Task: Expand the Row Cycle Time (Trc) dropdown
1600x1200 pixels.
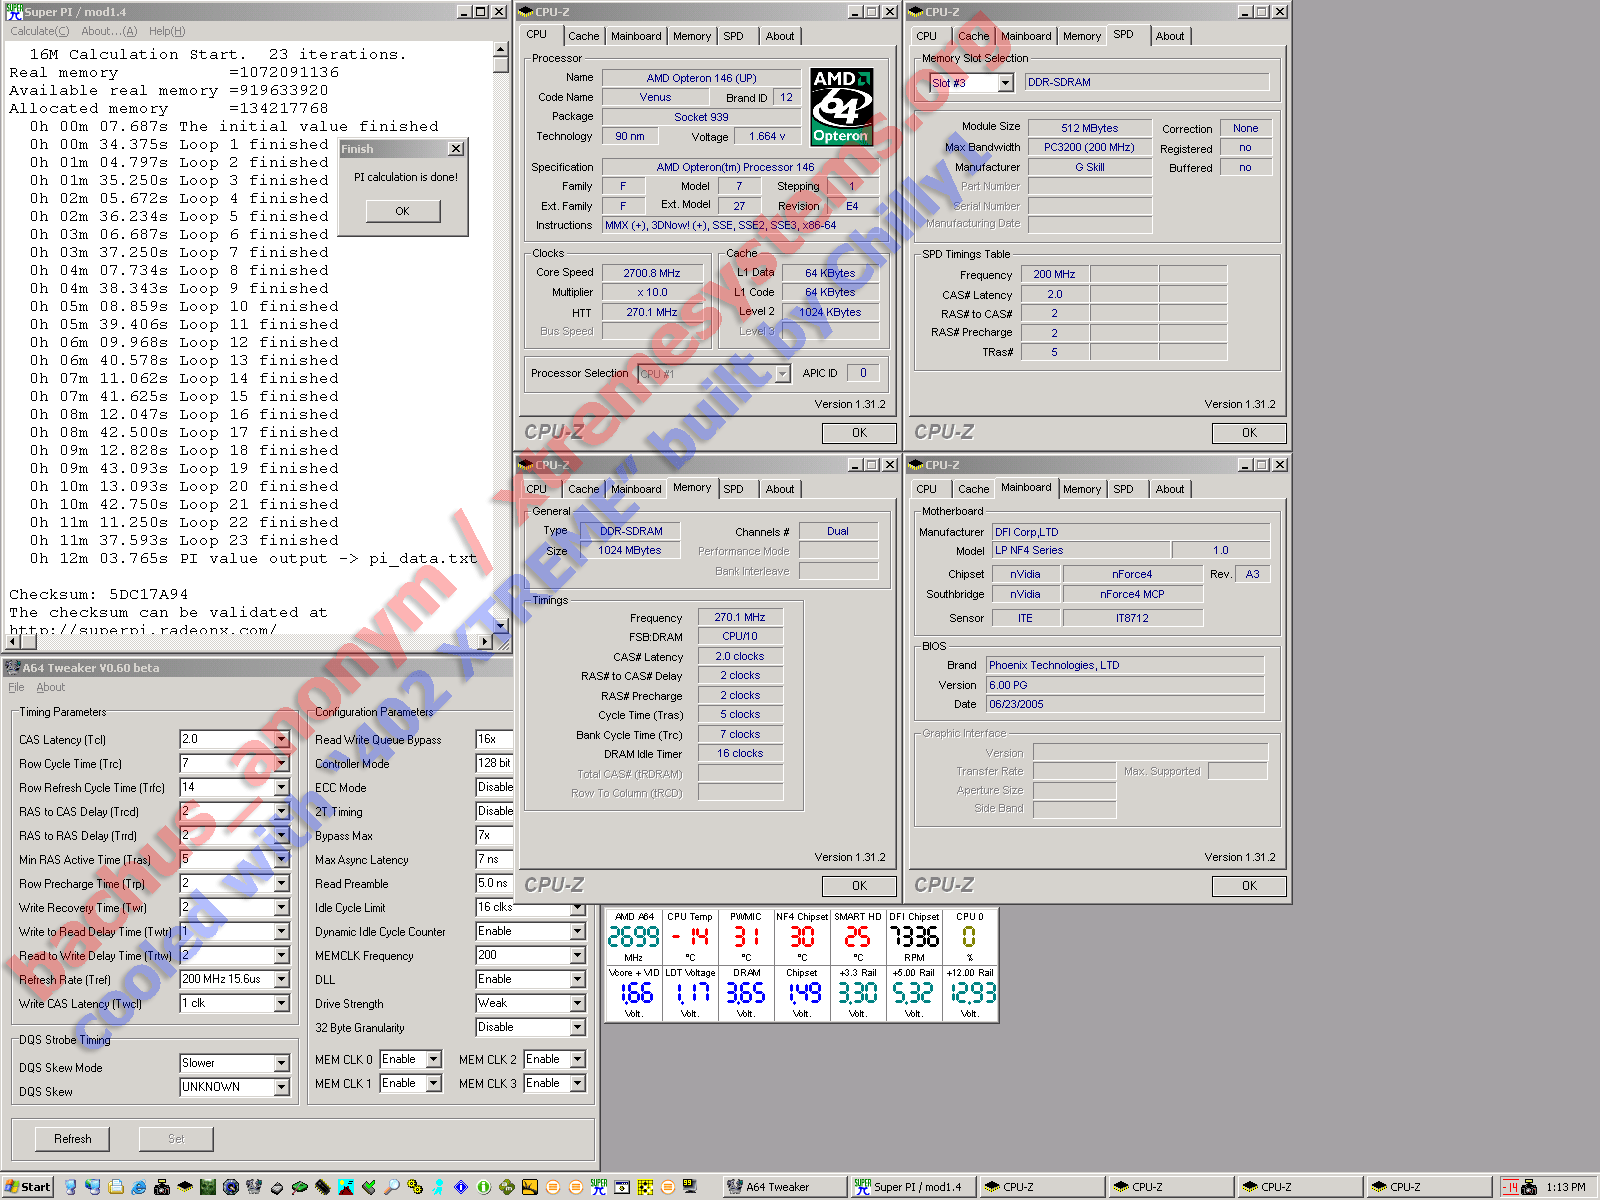Action: pos(282,764)
